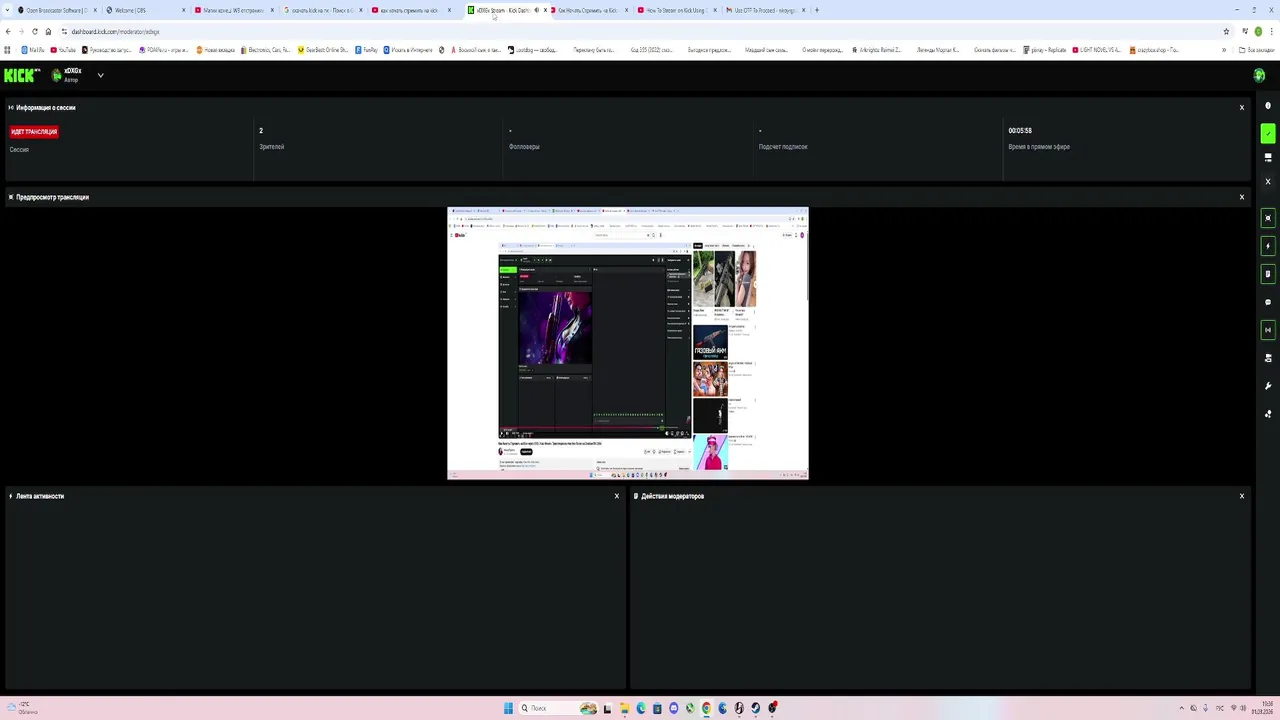Screen dimensions: 1280x720
Task: Open the Все закладки bookmarks folder
Action: [1258, 50]
